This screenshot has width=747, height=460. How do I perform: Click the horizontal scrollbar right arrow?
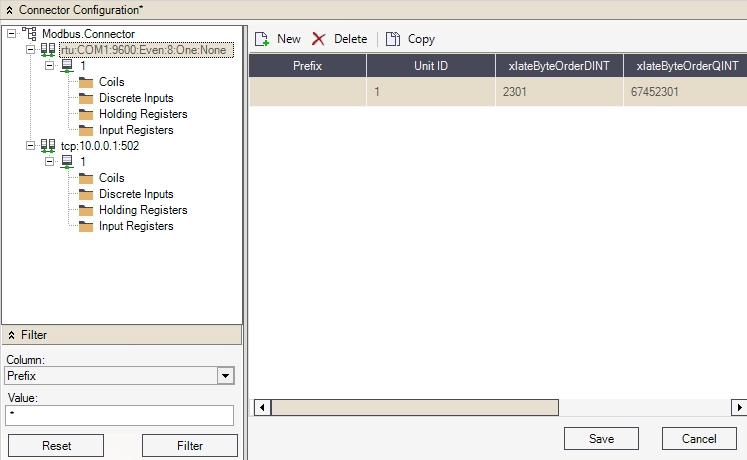tap(739, 407)
